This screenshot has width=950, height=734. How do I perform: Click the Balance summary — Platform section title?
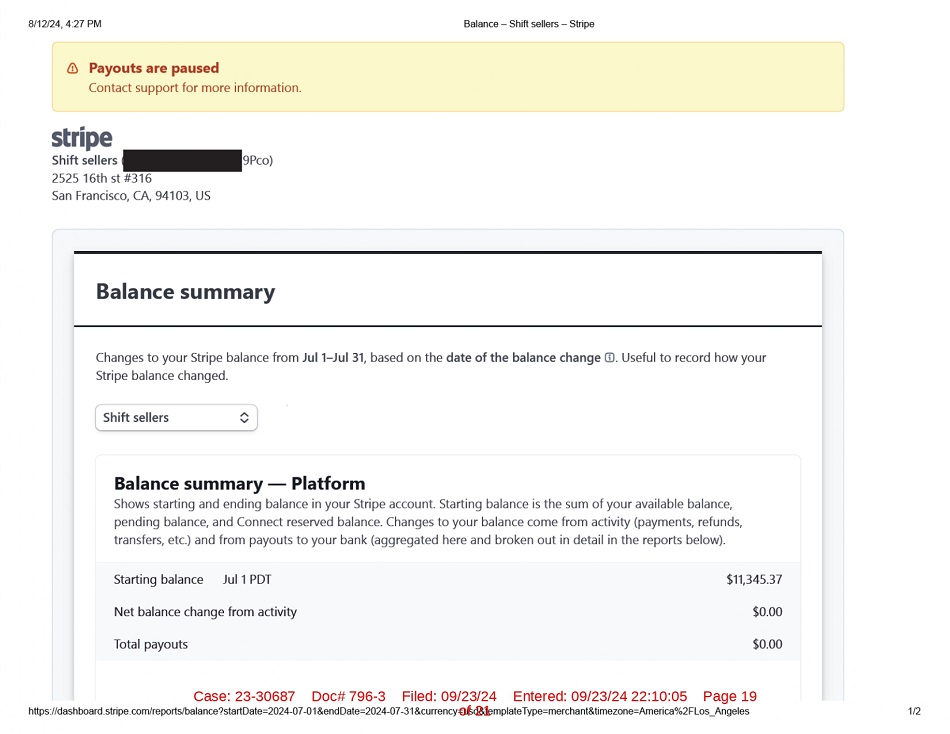[x=239, y=484]
